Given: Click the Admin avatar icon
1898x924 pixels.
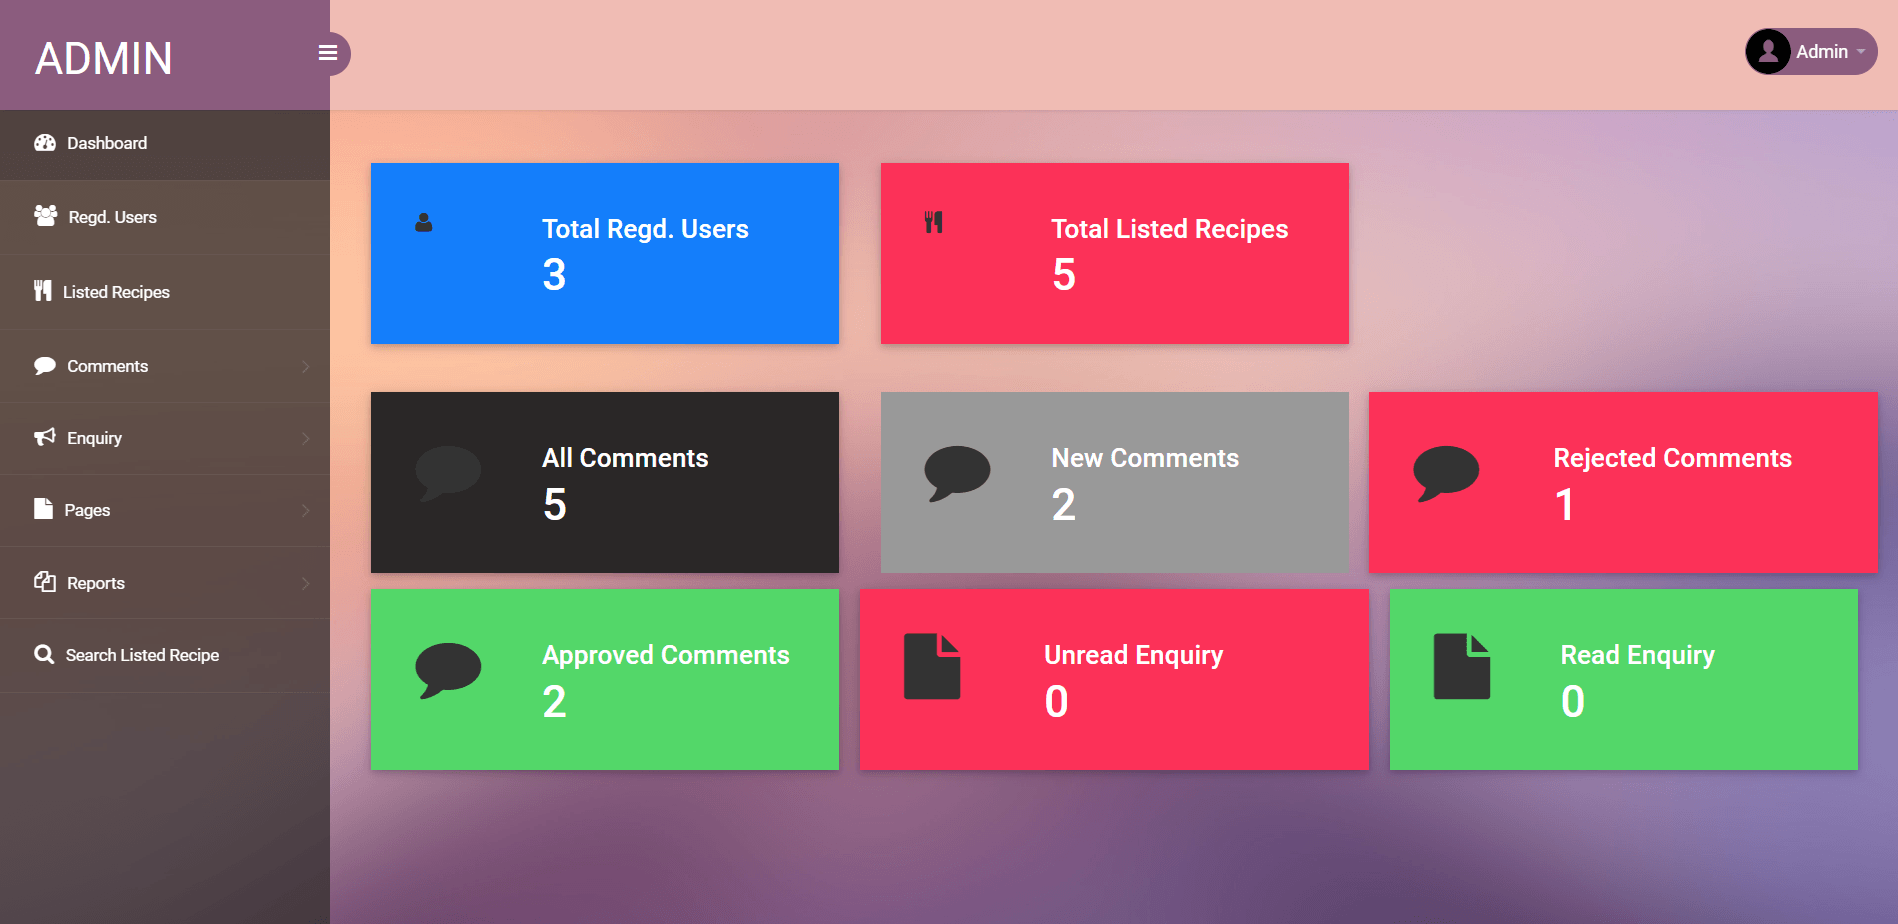Looking at the screenshot, I should pos(1768,51).
